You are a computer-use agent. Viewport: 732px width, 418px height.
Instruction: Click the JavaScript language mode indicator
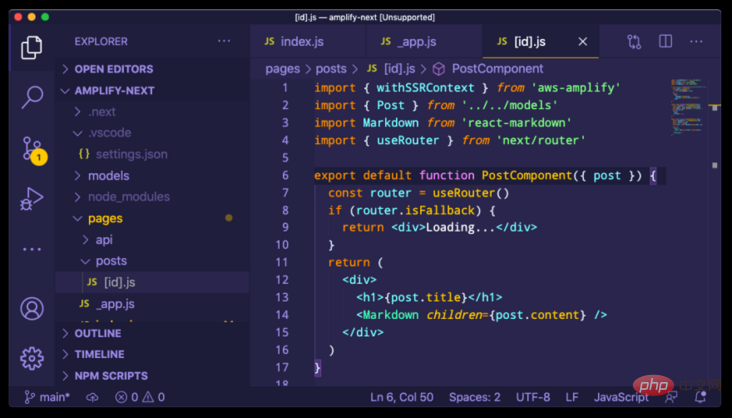(x=621, y=397)
